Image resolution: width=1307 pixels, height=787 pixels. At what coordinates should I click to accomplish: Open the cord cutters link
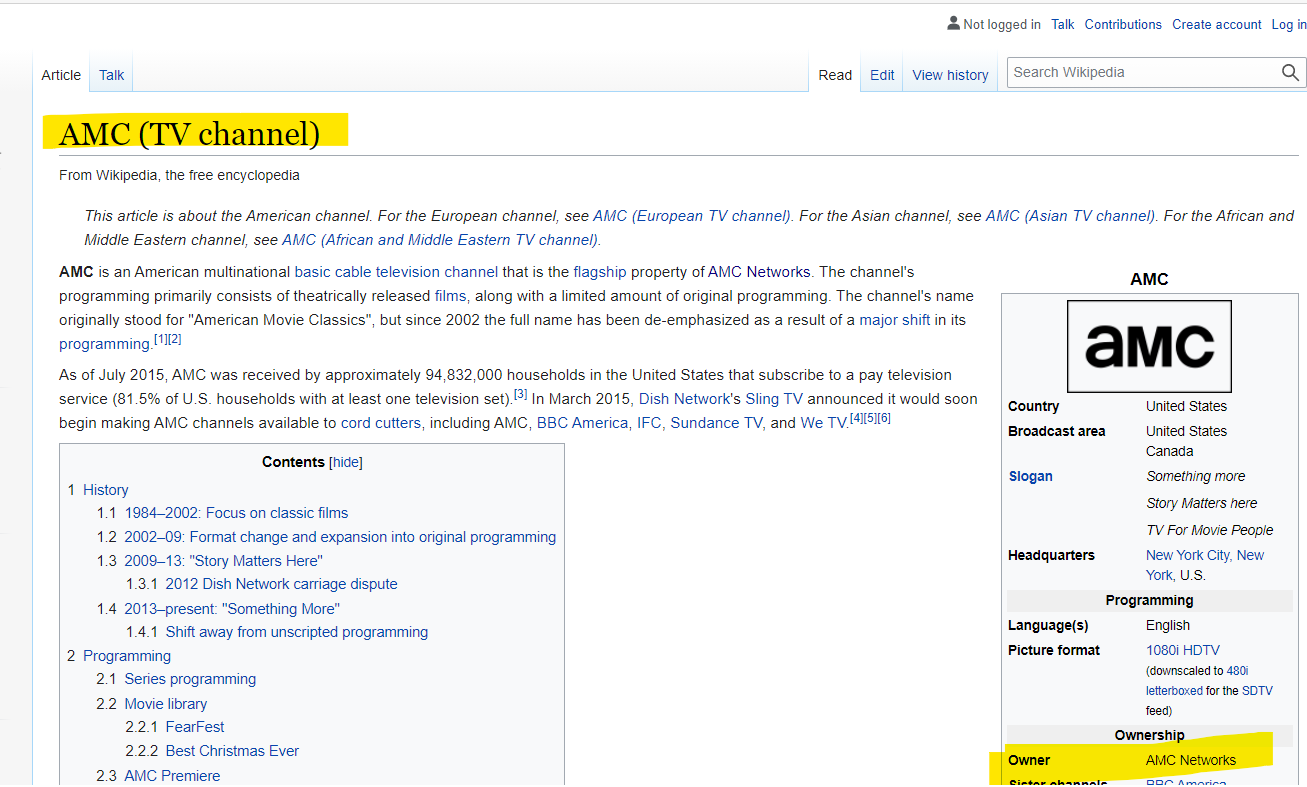tap(381, 423)
